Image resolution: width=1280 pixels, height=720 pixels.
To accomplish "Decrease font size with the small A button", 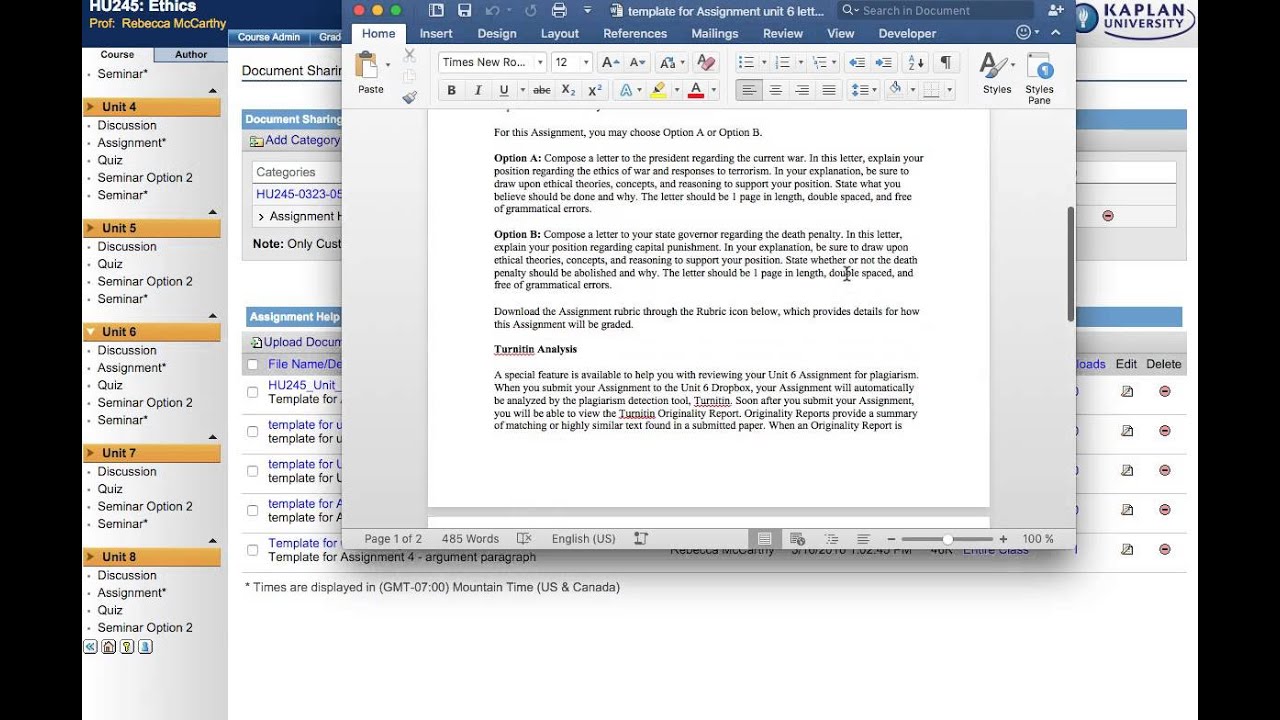I will click(637, 62).
